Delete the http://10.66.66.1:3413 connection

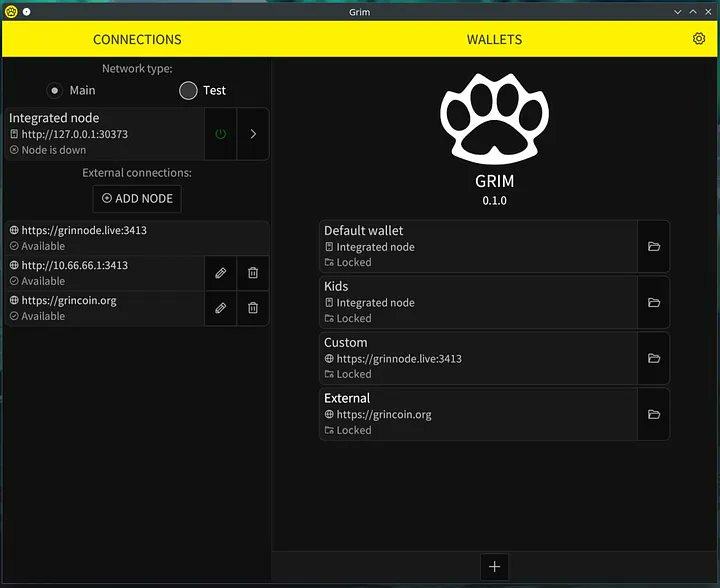point(253,273)
